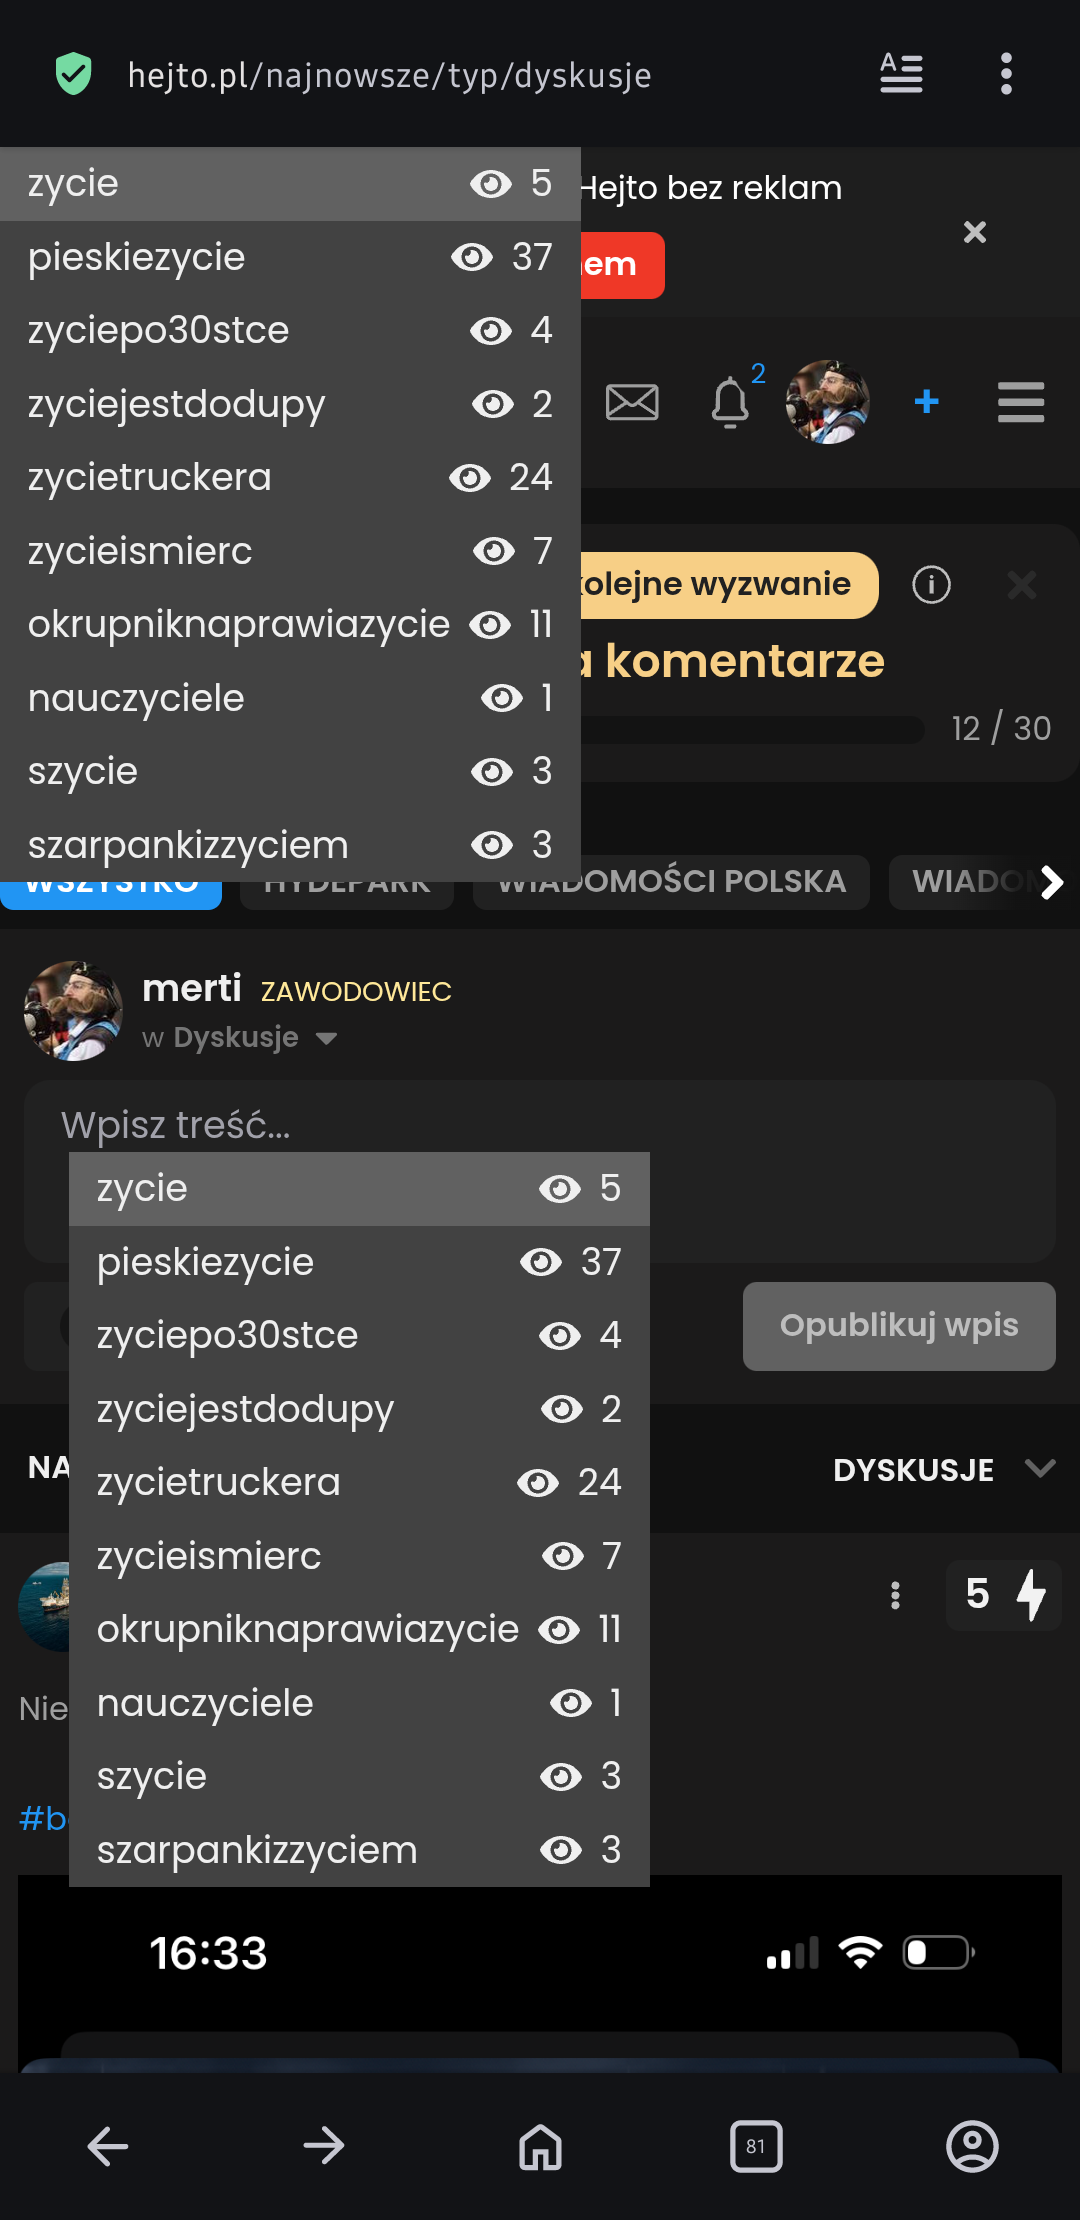The height and width of the screenshot is (2220, 1080).
Task: Open browser three-dot overflow menu
Action: [1006, 73]
